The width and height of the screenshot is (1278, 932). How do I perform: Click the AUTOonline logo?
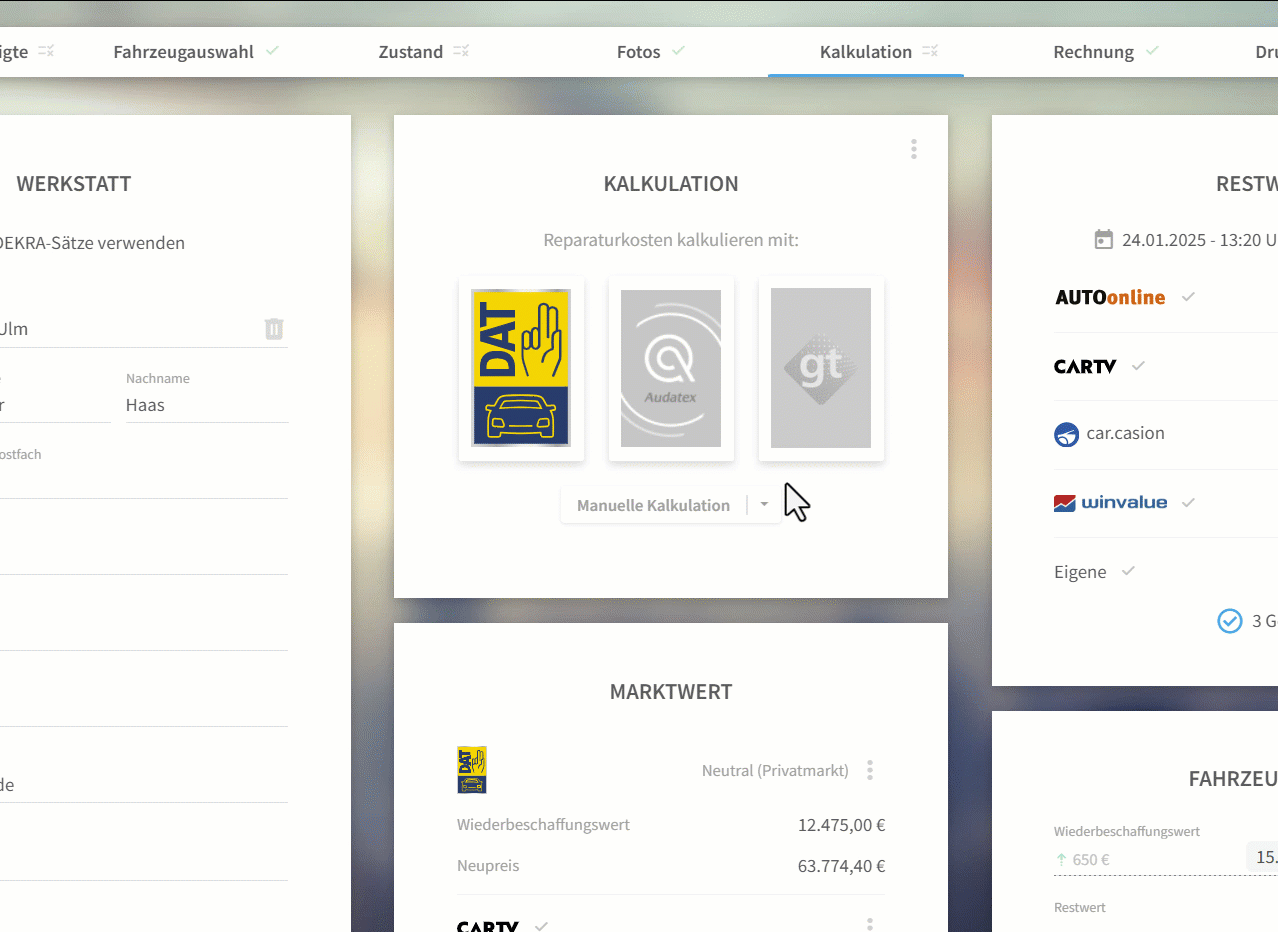(1110, 297)
